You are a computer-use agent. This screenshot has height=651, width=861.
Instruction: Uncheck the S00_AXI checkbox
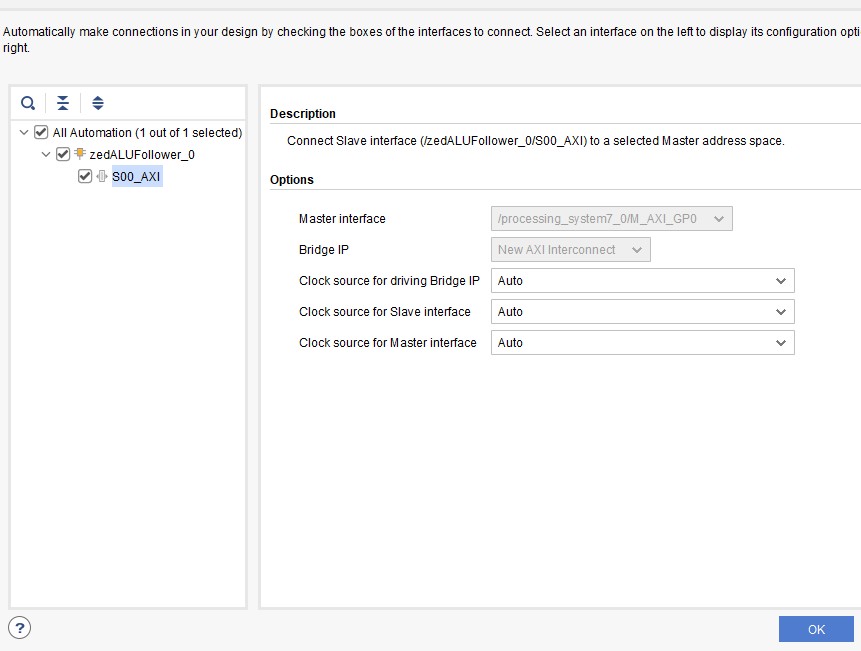[x=85, y=177]
